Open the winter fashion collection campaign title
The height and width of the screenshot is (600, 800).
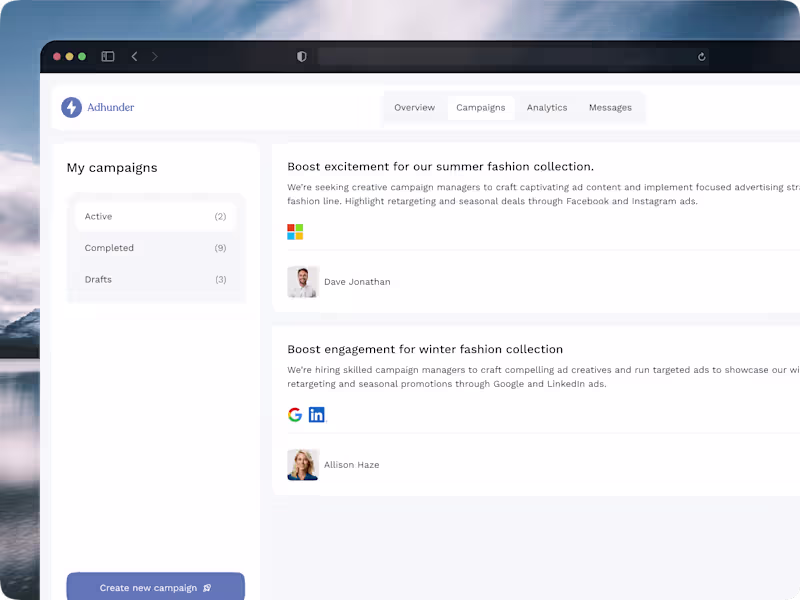pos(425,349)
